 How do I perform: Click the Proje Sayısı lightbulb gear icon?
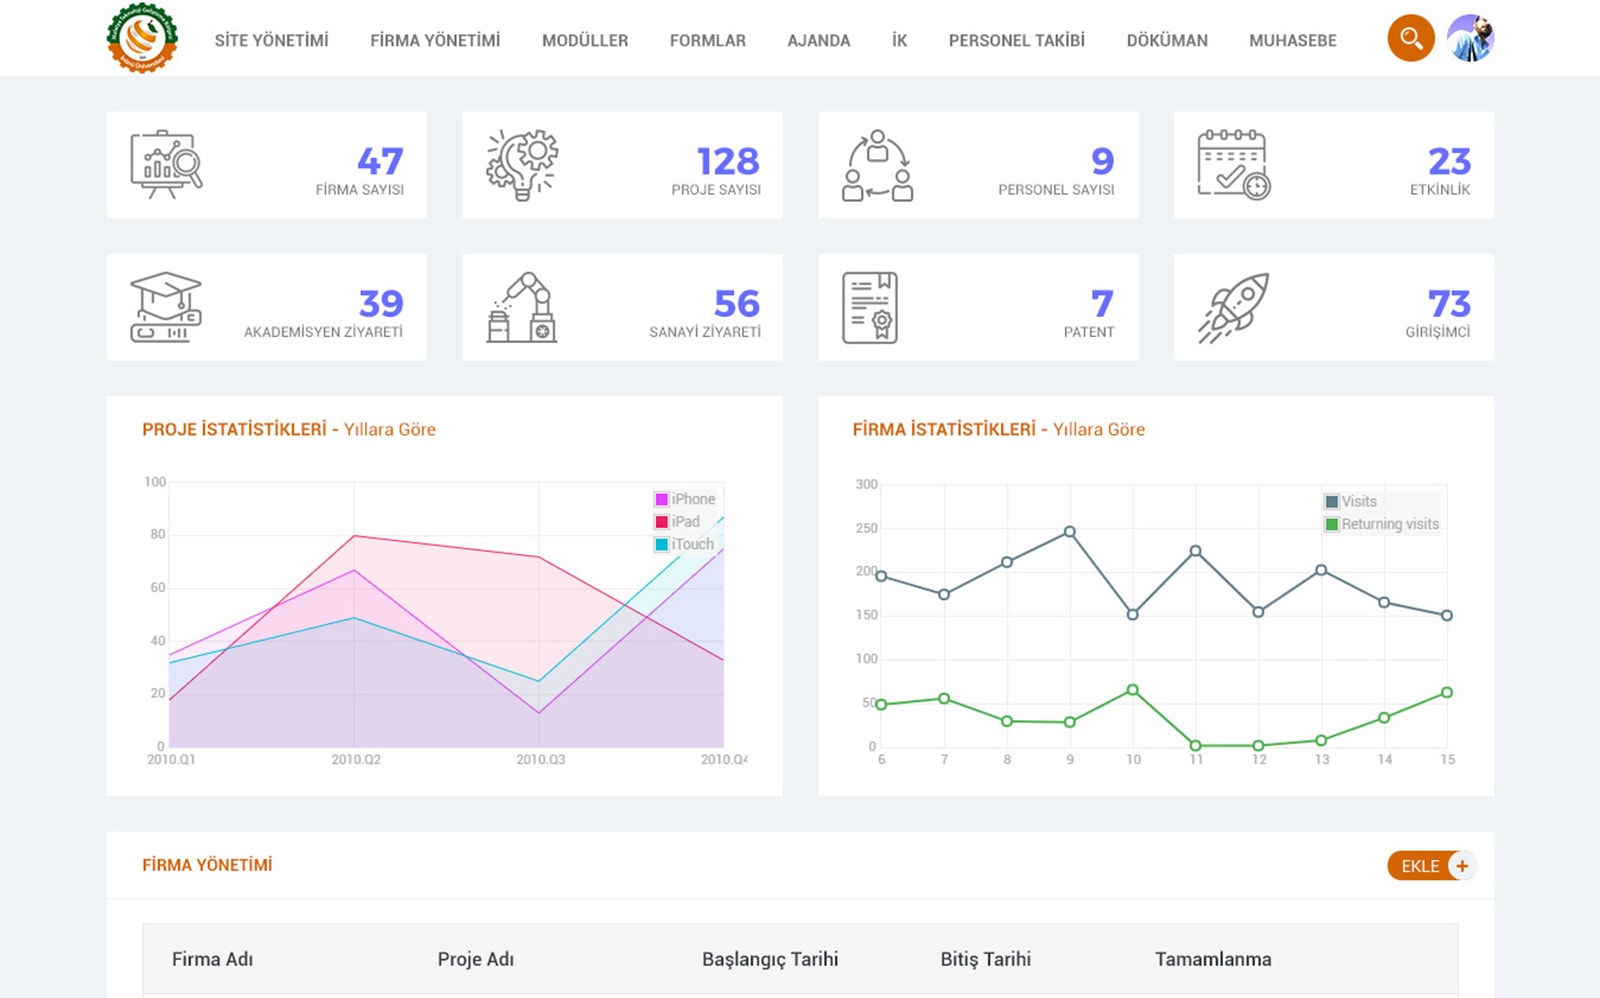tap(522, 165)
